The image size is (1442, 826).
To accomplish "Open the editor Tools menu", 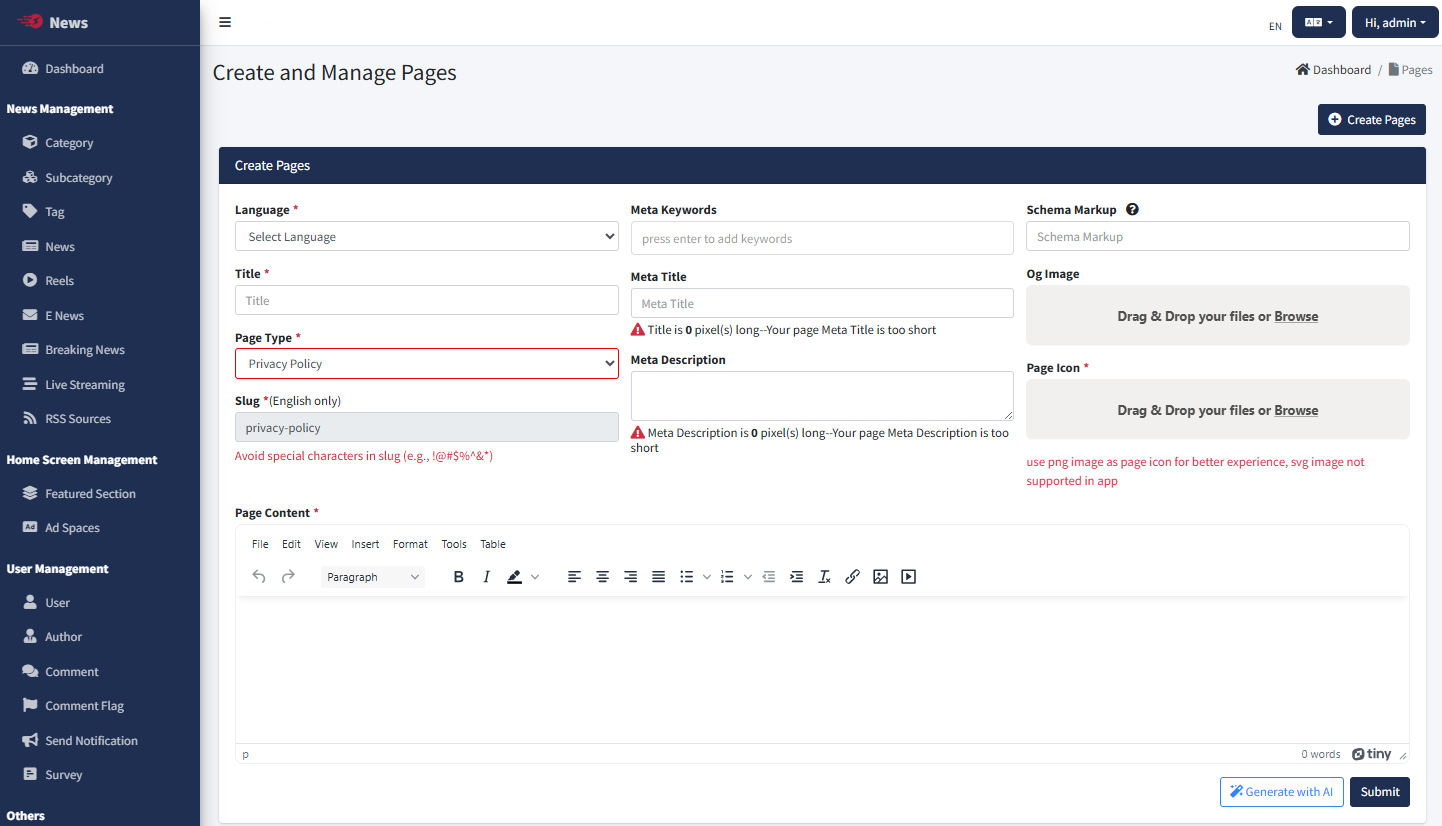I will pos(454,544).
